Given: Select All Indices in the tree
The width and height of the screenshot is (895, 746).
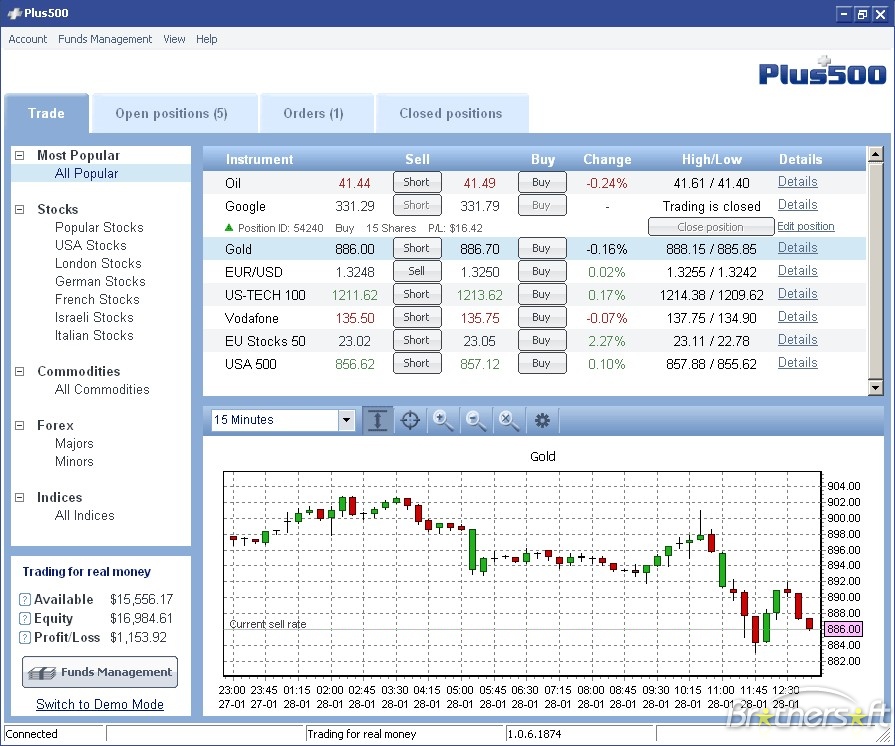Looking at the screenshot, I should [x=84, y=515].
